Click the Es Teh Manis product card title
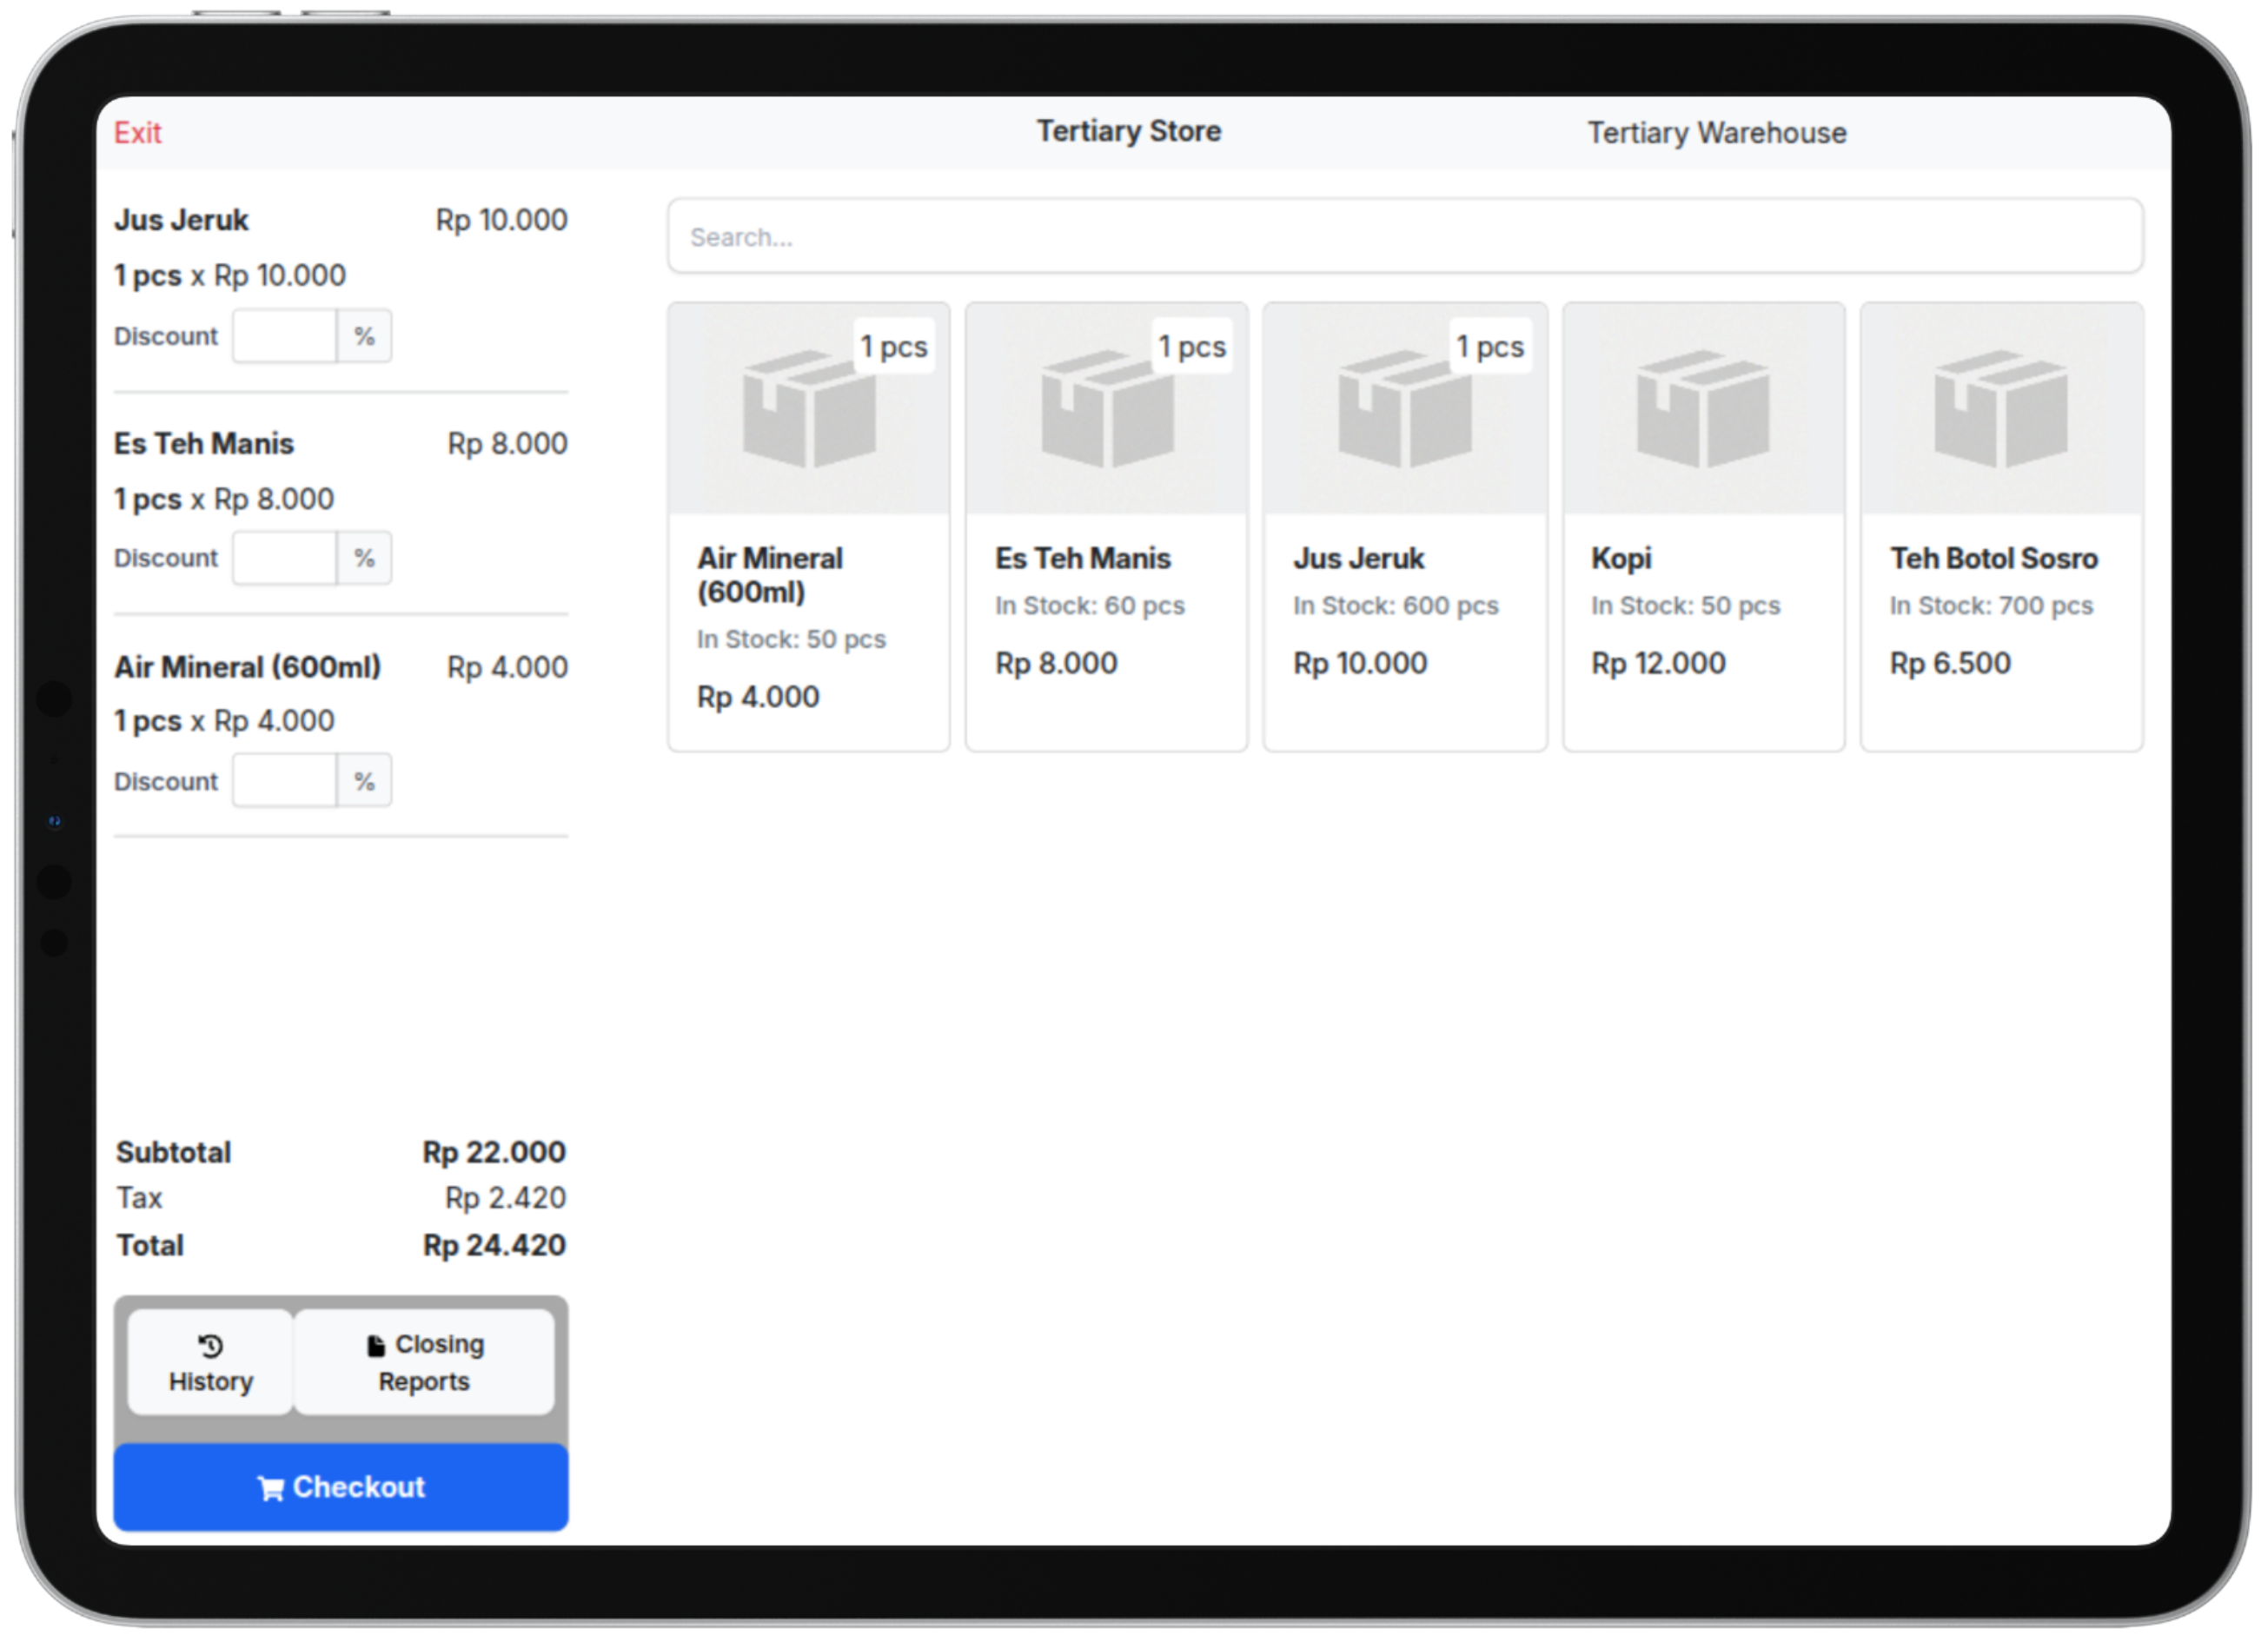The width and height of the screenshot is (2268, 1642). 1082,558
